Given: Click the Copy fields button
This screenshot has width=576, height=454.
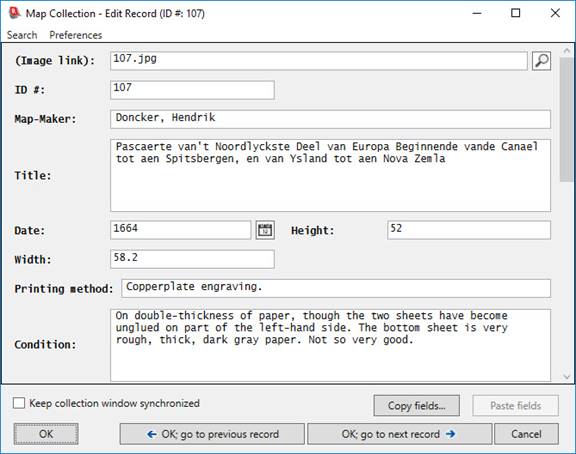Looking at the screenshot, I should click(x=417, y=406).
